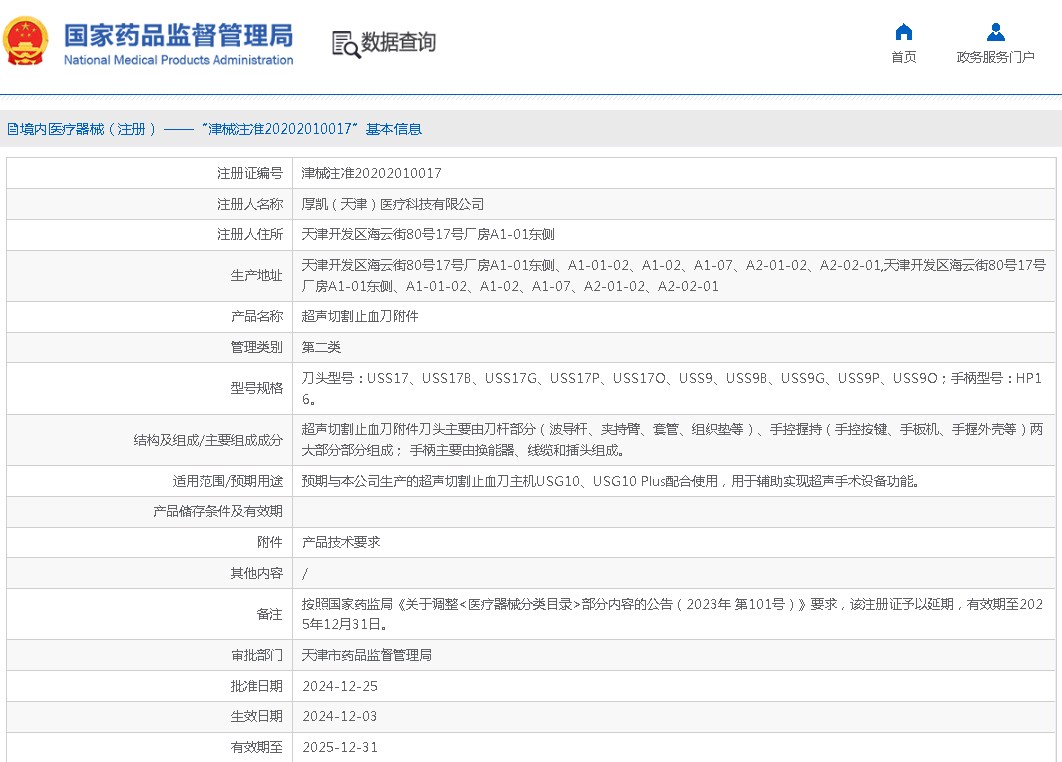The height and width of the screenshot is (762, 1062).
Task: Select the 备注 remark about 2023年第101号
Action: pos(673,614)
